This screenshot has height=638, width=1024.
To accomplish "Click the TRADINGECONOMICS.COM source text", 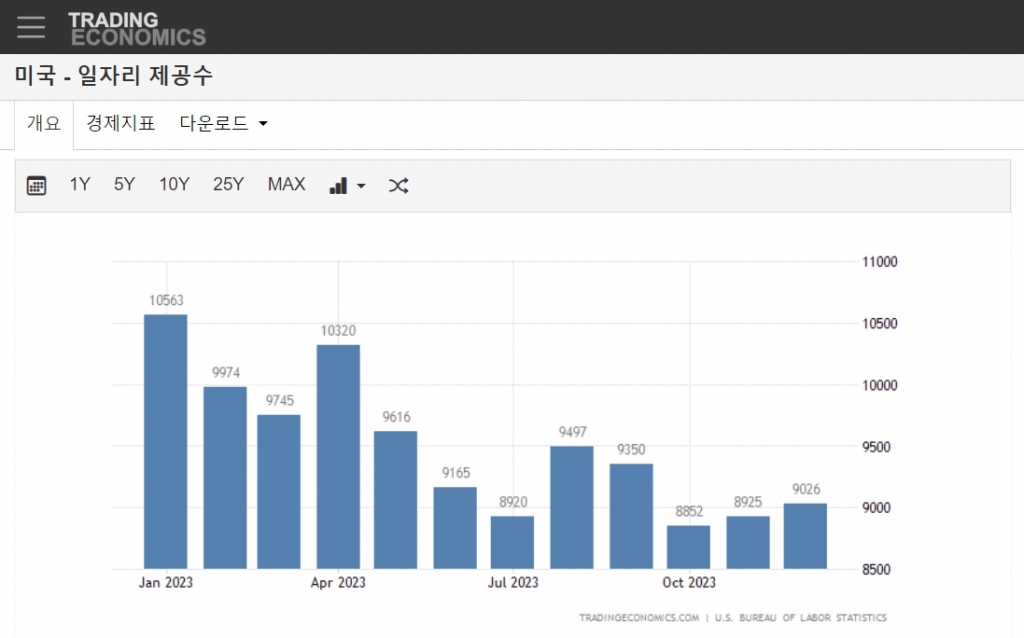I will point(639,618).
